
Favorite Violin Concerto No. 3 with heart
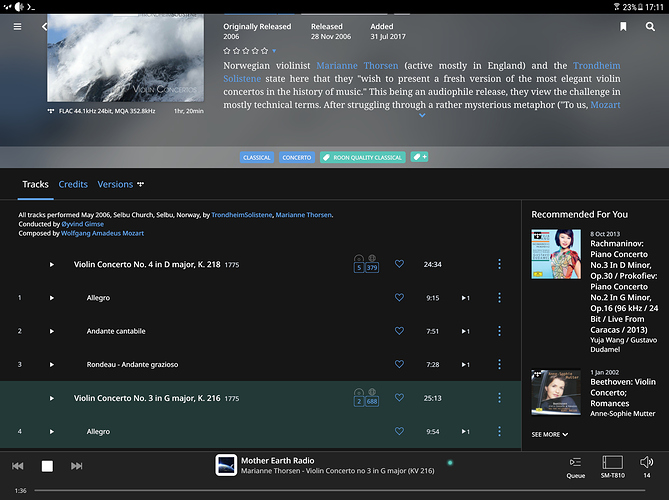click(399, 398)
